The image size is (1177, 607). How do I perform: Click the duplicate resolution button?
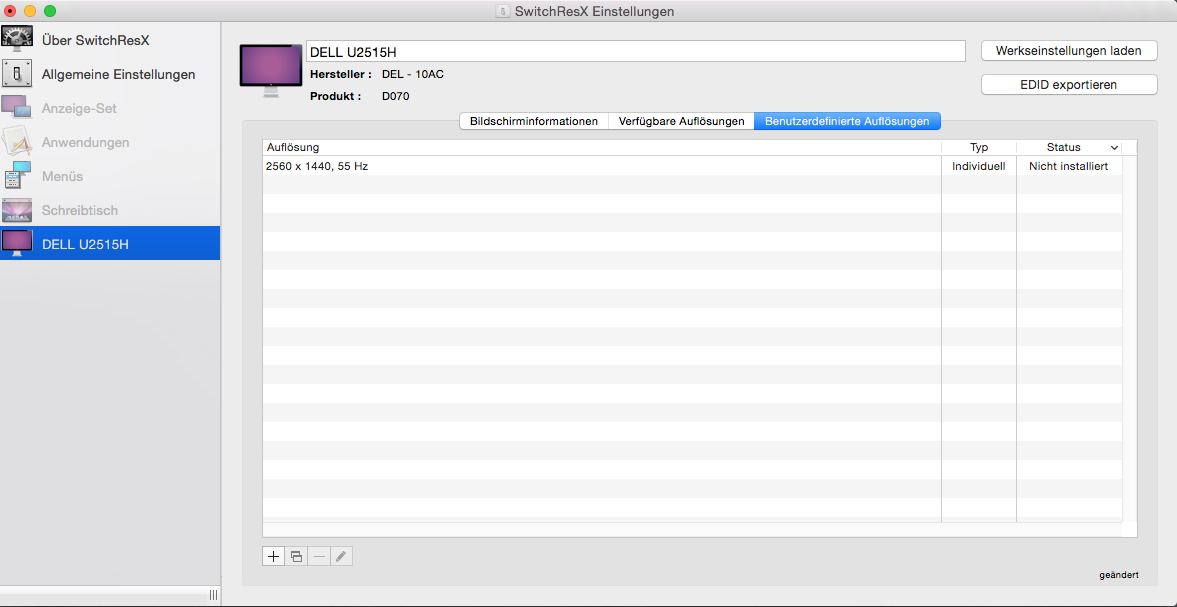pos(297,556)
